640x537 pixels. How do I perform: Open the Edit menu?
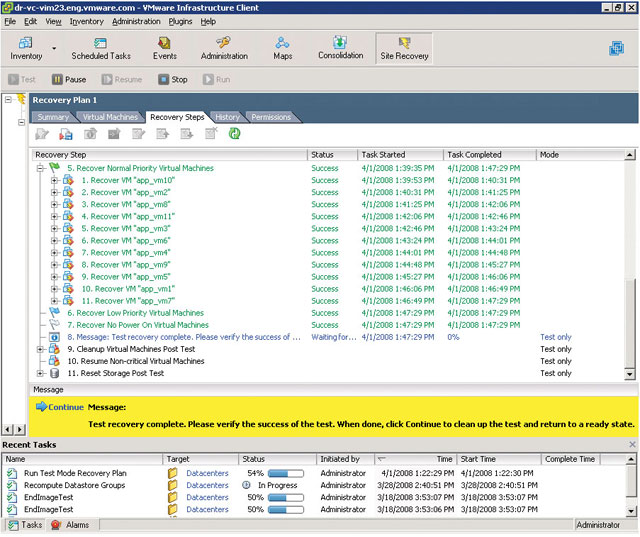(x=30, y=22)
